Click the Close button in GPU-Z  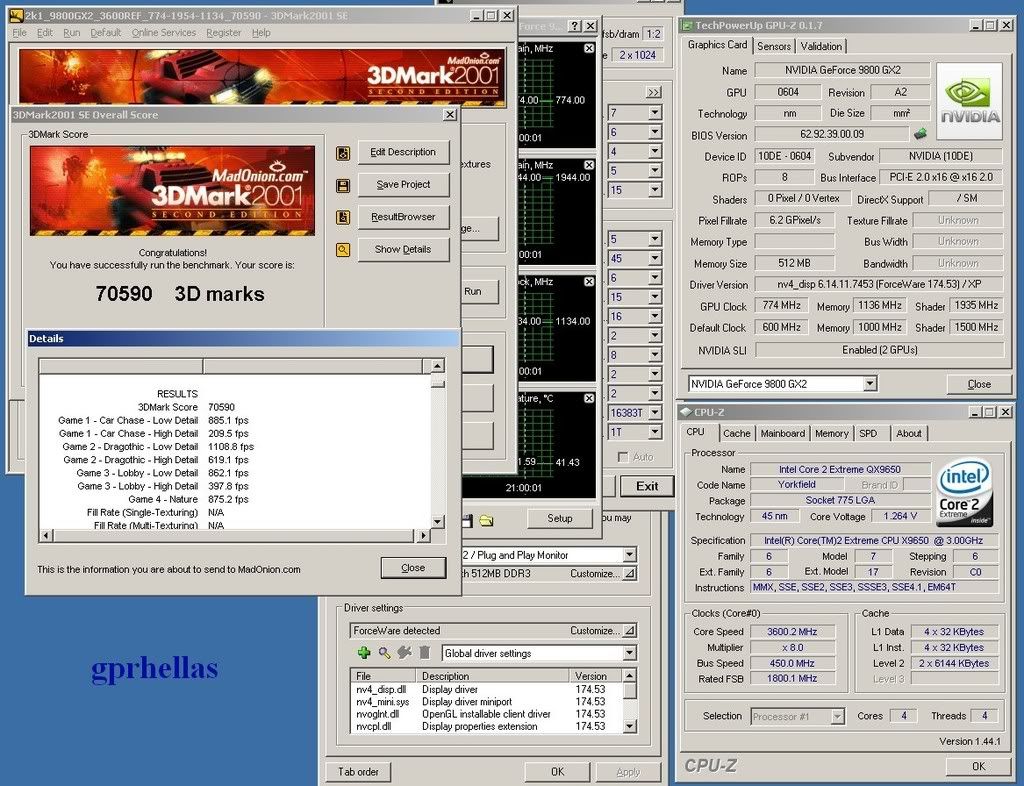[979, 384]
